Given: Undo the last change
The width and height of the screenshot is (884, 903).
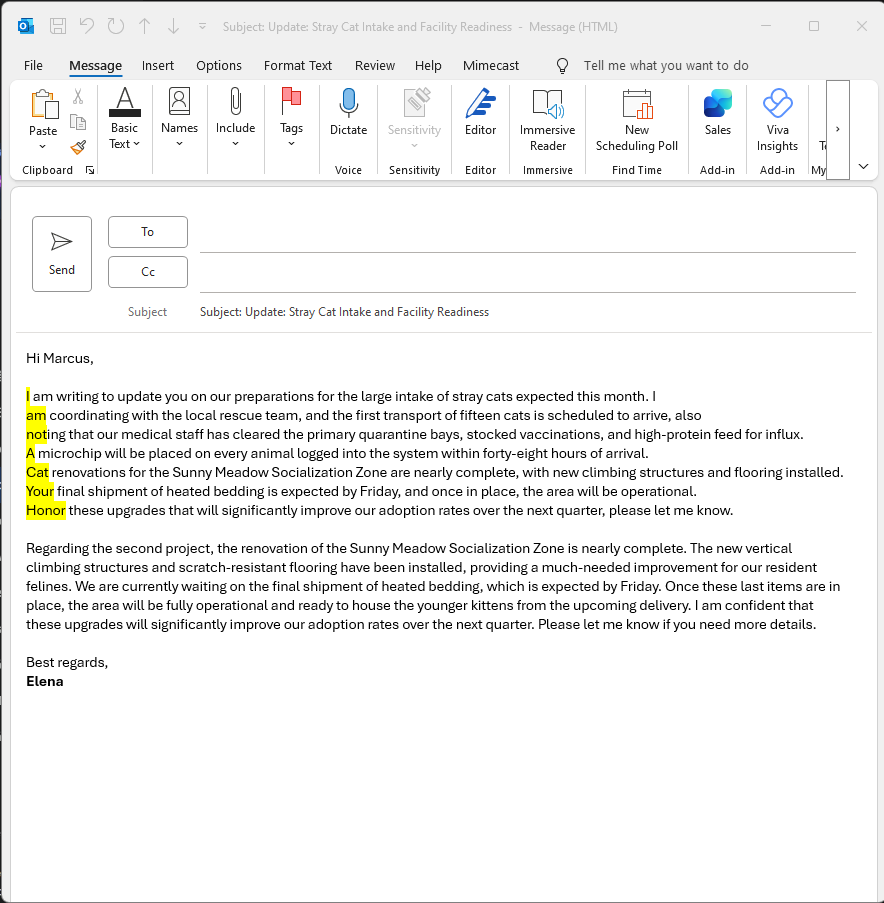Looking at the screenshot, I should tap(89, 26).
